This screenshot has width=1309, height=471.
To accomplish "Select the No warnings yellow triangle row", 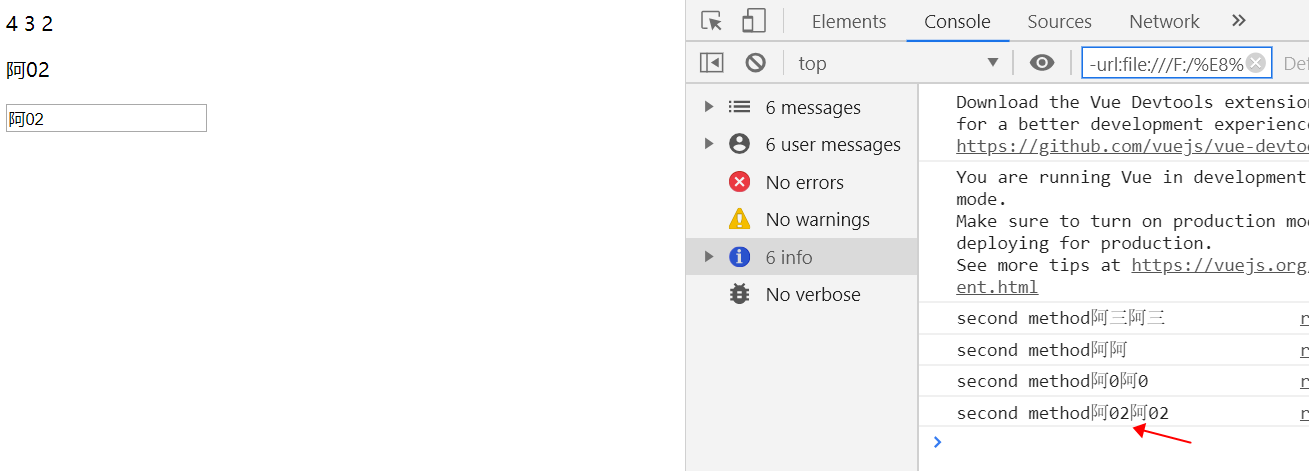I will 802,219.
